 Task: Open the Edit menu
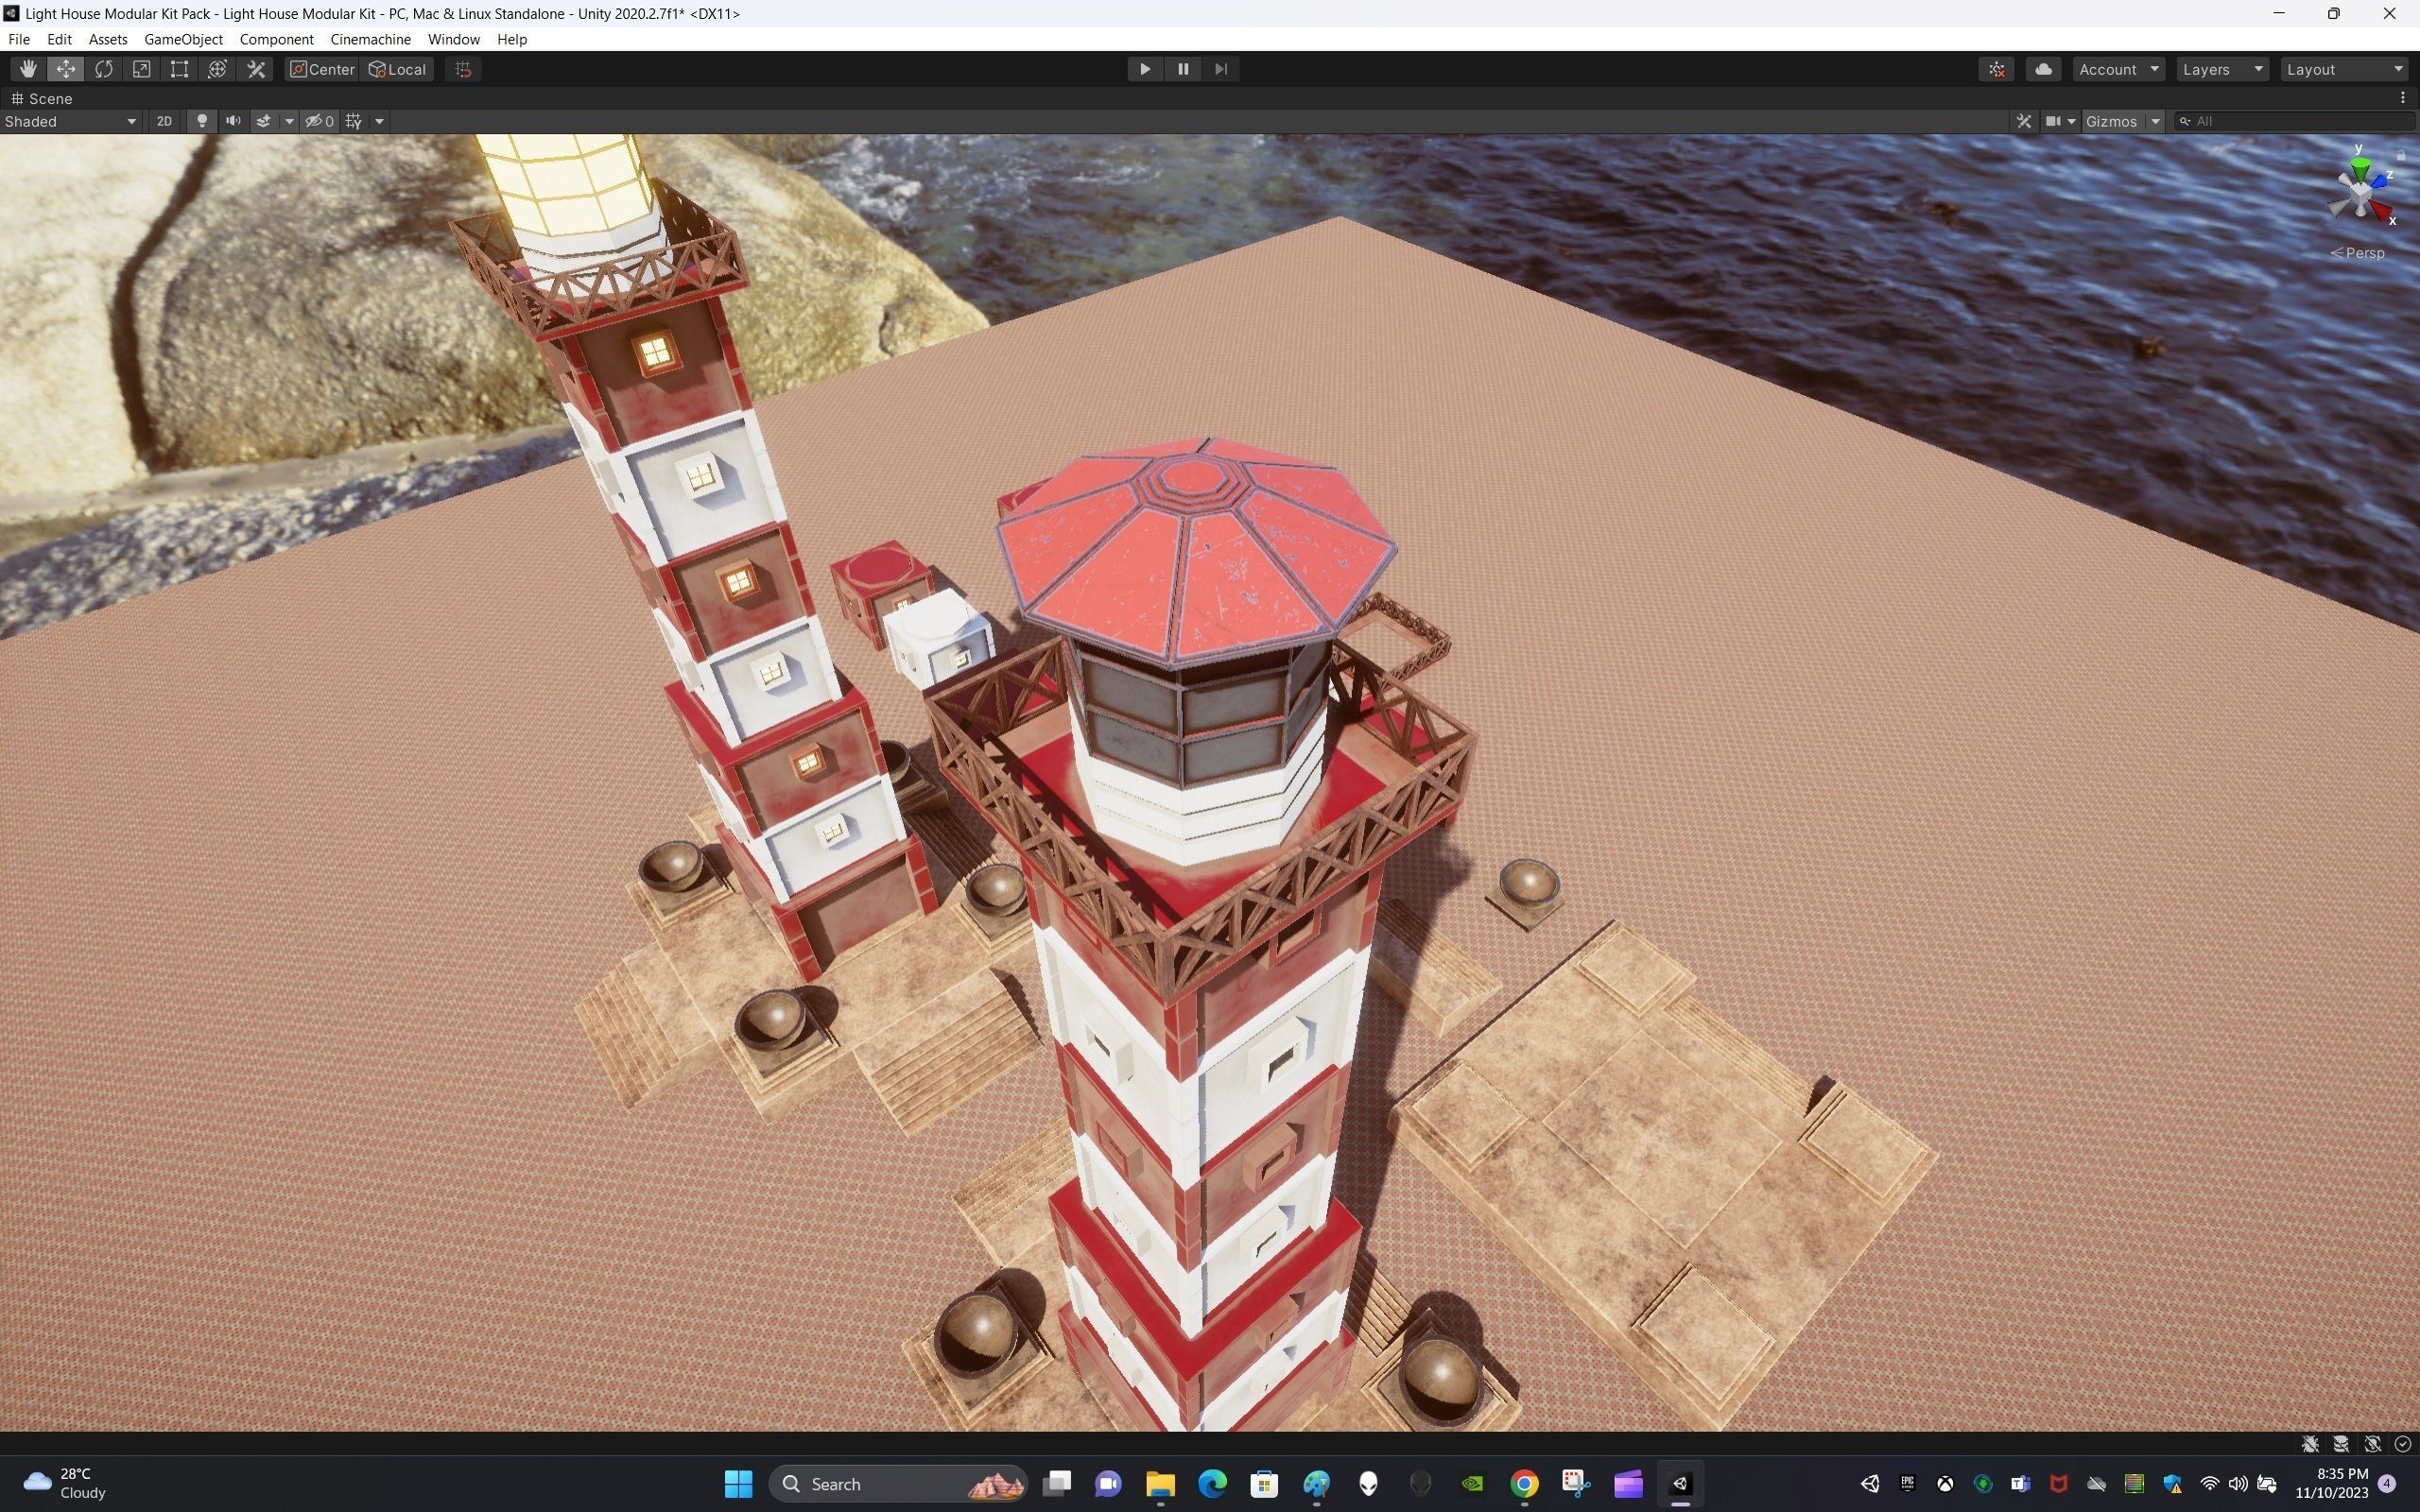pyautogui.click(x=59, y=39)
